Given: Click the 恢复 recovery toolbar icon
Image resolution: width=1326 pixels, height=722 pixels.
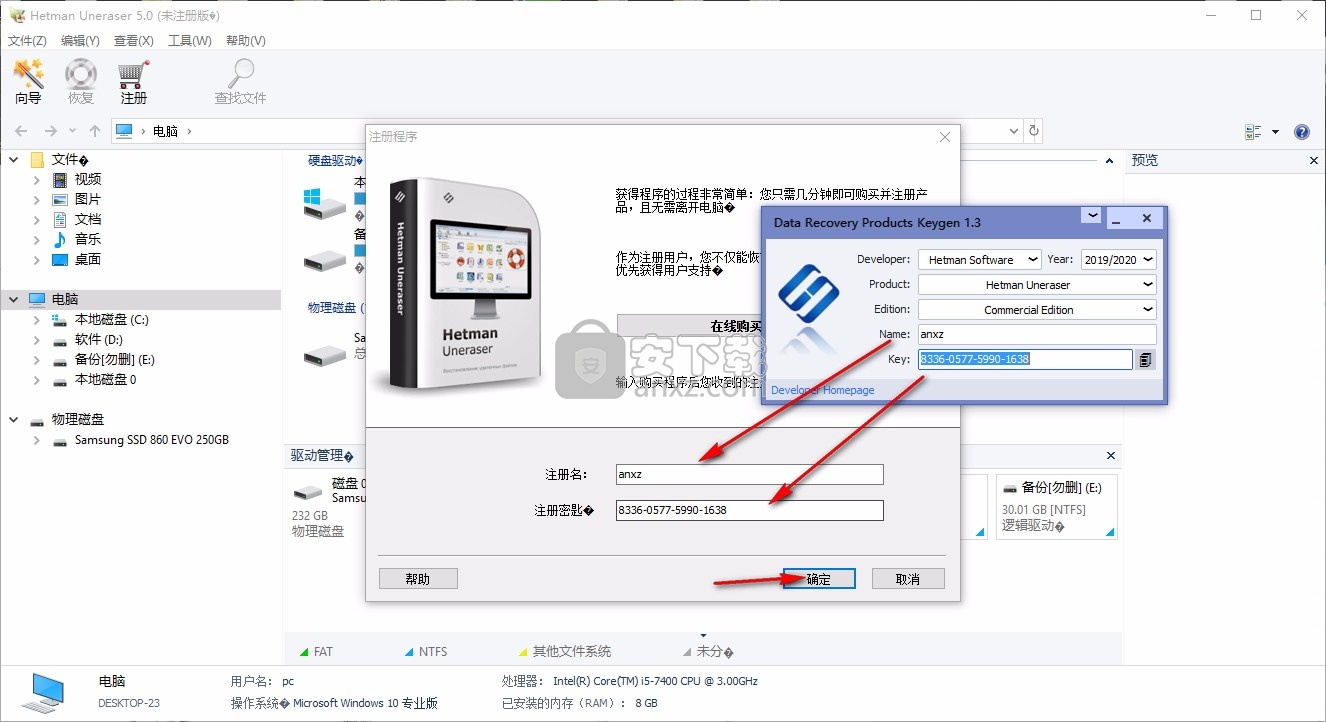Looking at the screenshot, I should [x=81, y=81].
